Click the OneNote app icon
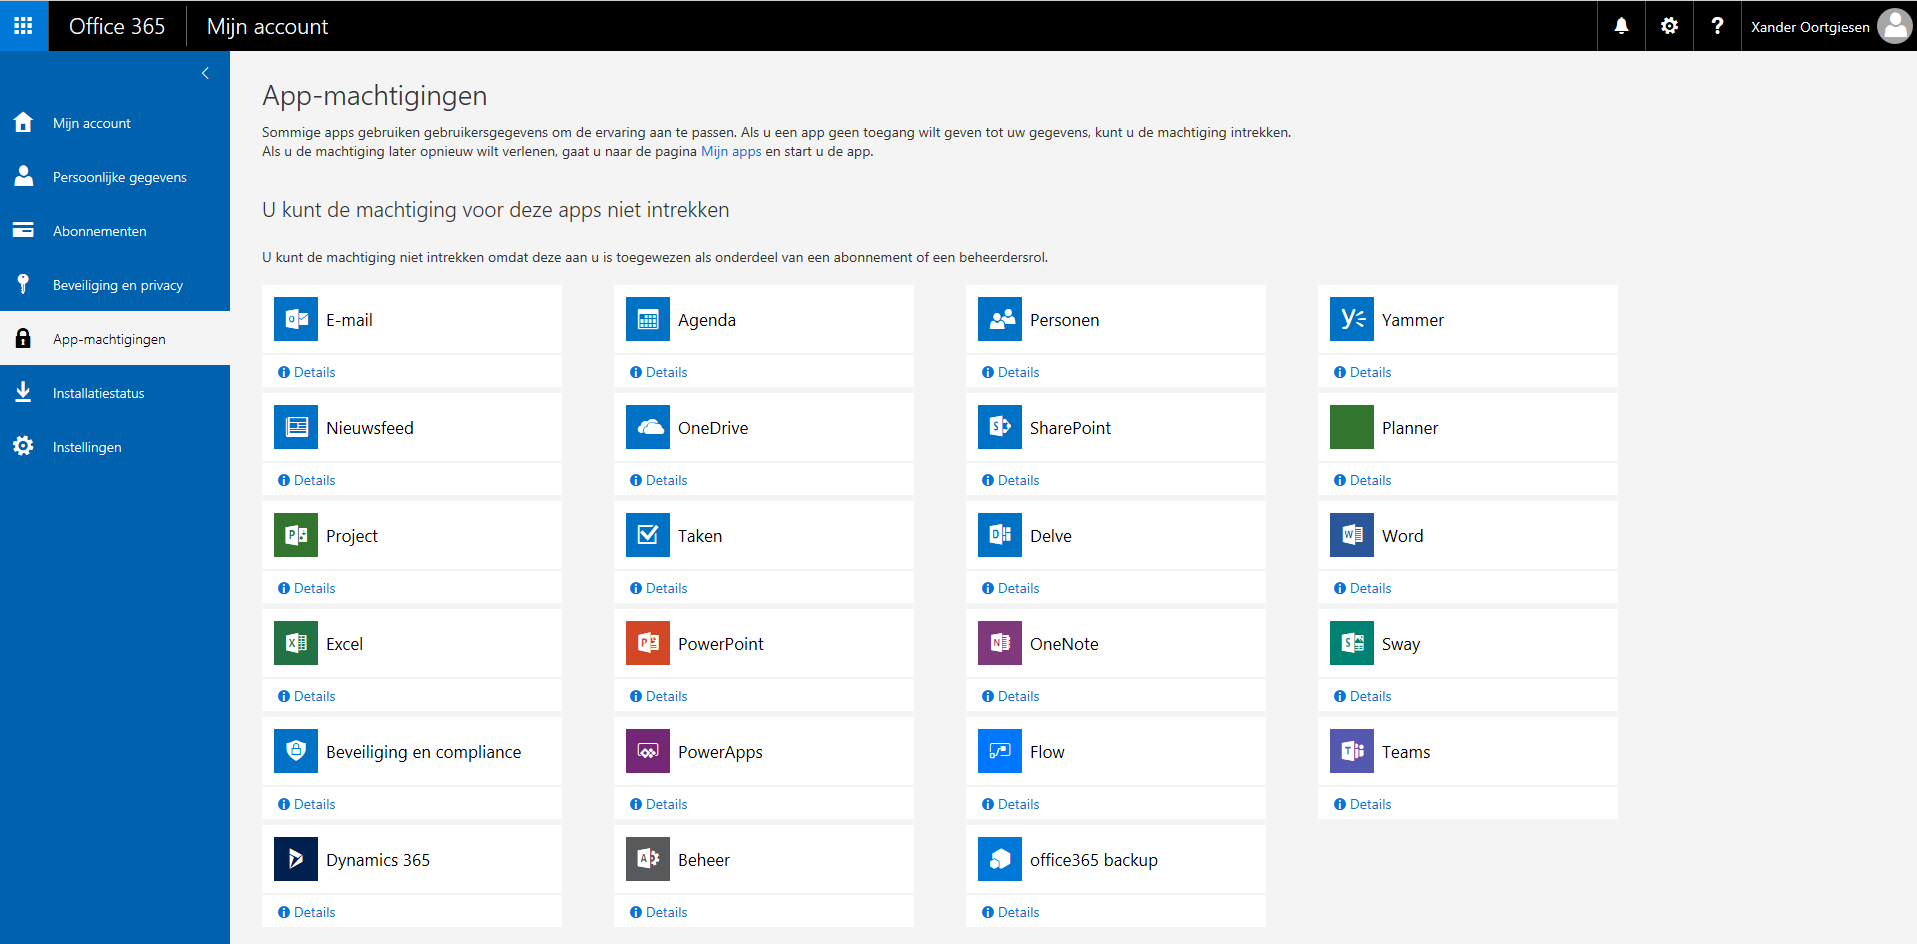This screenshot has height=944, width=1917. tap(1000, 643)
